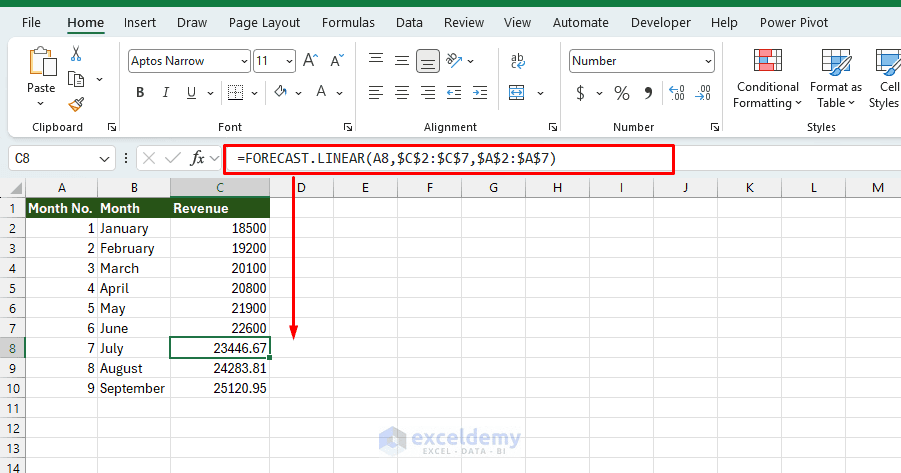Viewport: 901px width, 473px height.
Task: Open text orientation tool
Action: click(454, 60)
